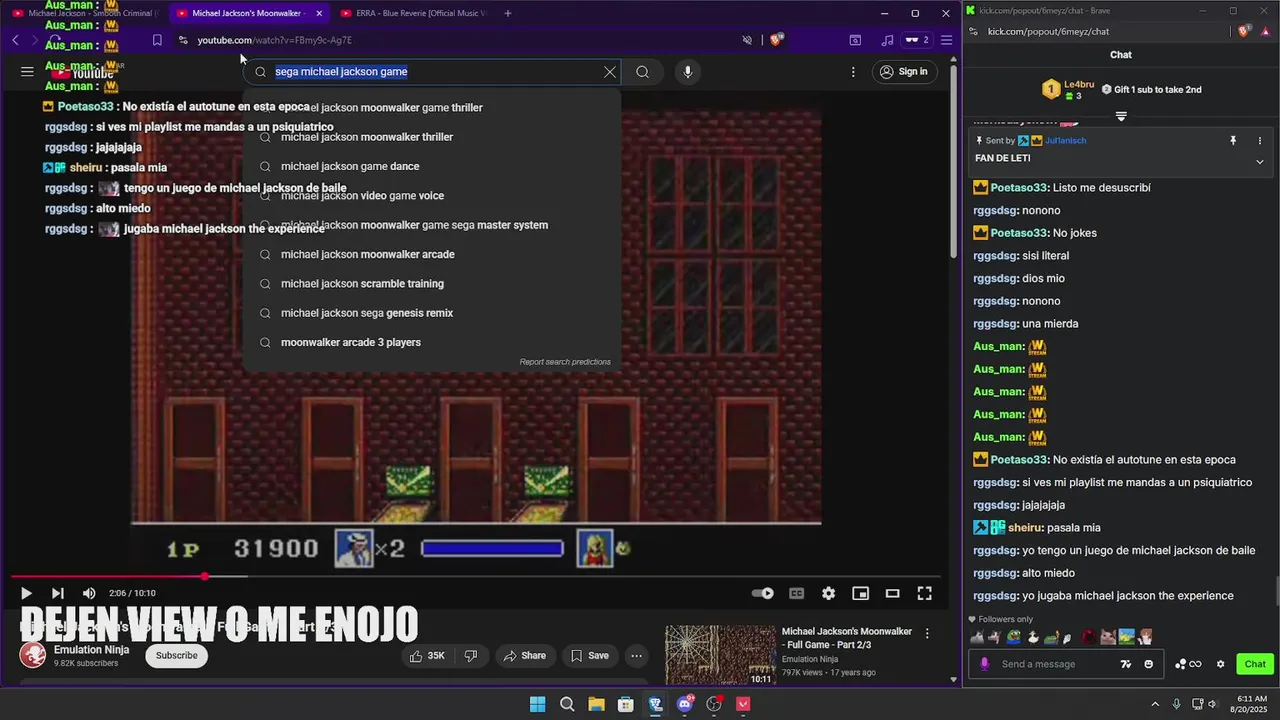The height and width of the screenshot is (720, 1280).
Task: Open Moonwalker Part 2/3 thumbnail
Action: click(x=720, y=656)
